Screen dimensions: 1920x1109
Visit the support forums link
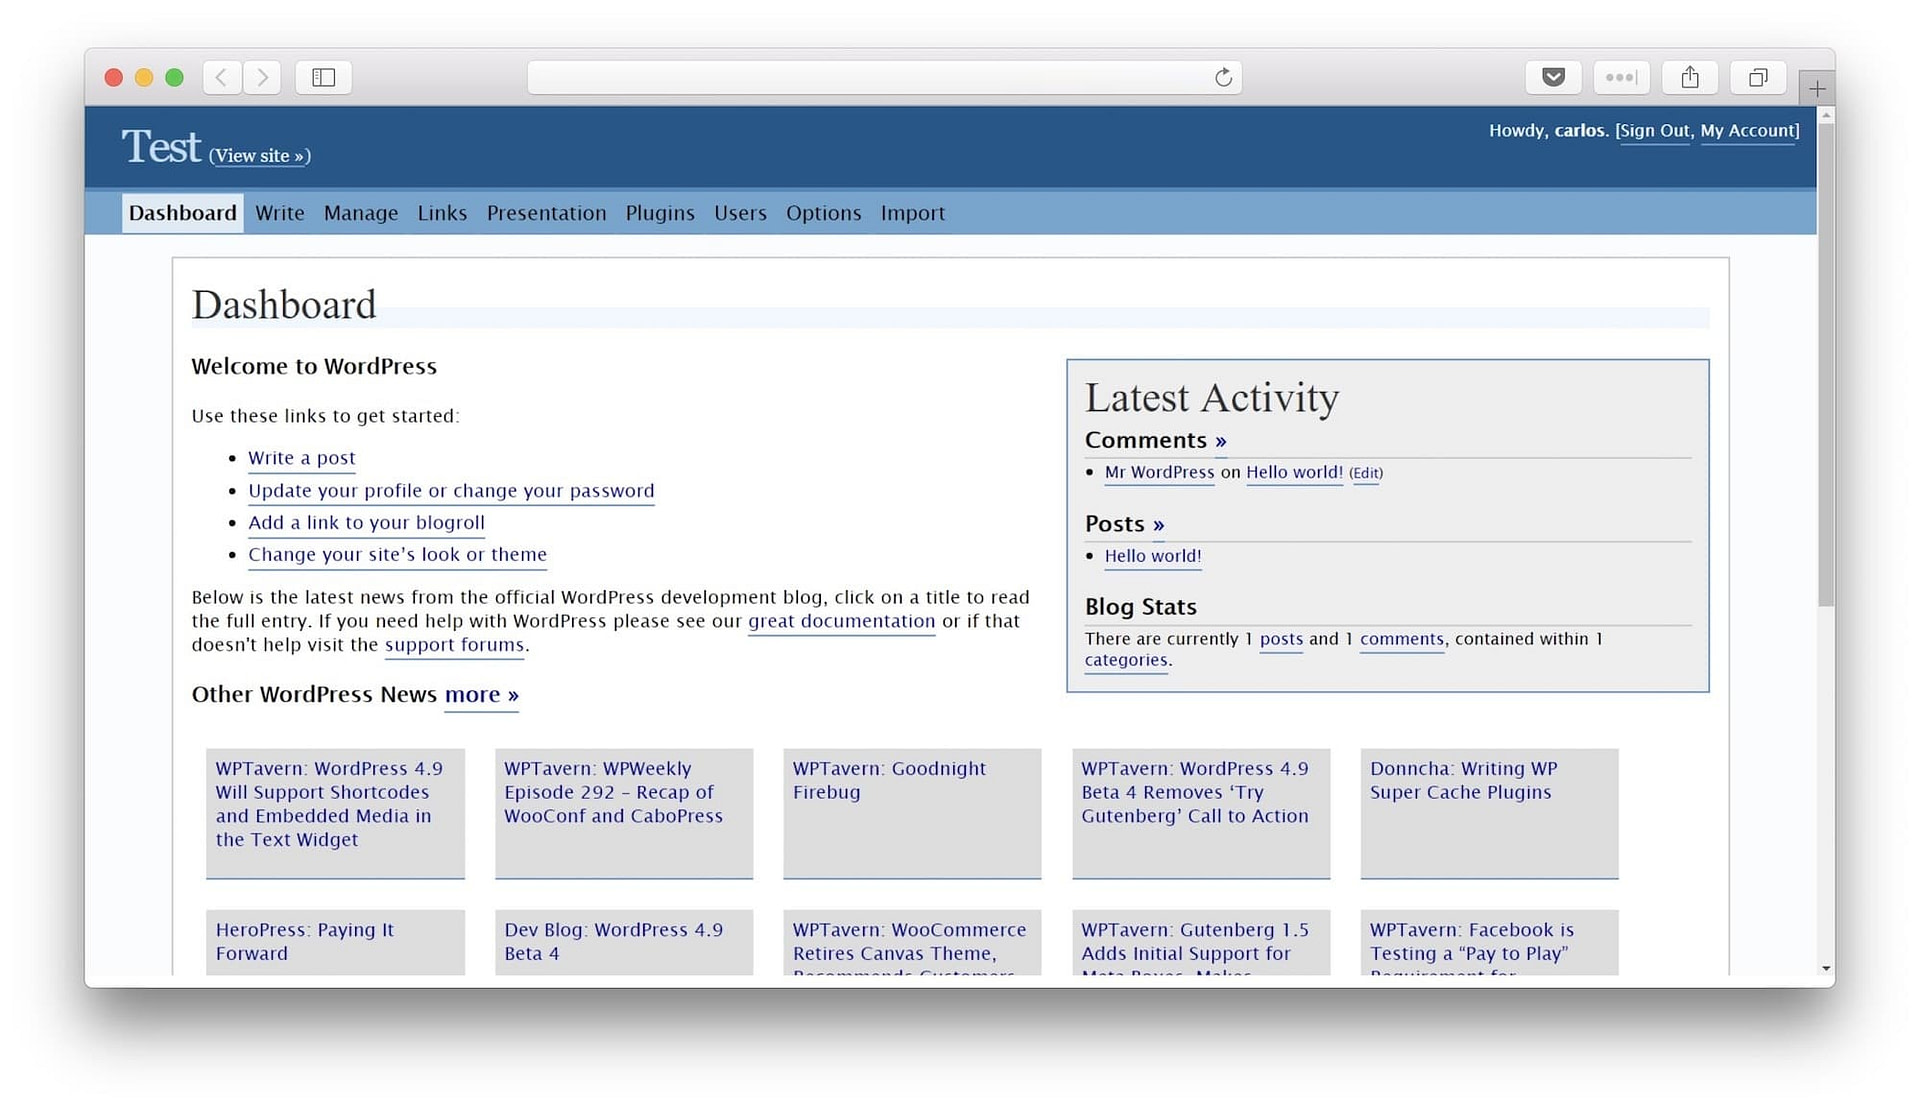[454, 645]
